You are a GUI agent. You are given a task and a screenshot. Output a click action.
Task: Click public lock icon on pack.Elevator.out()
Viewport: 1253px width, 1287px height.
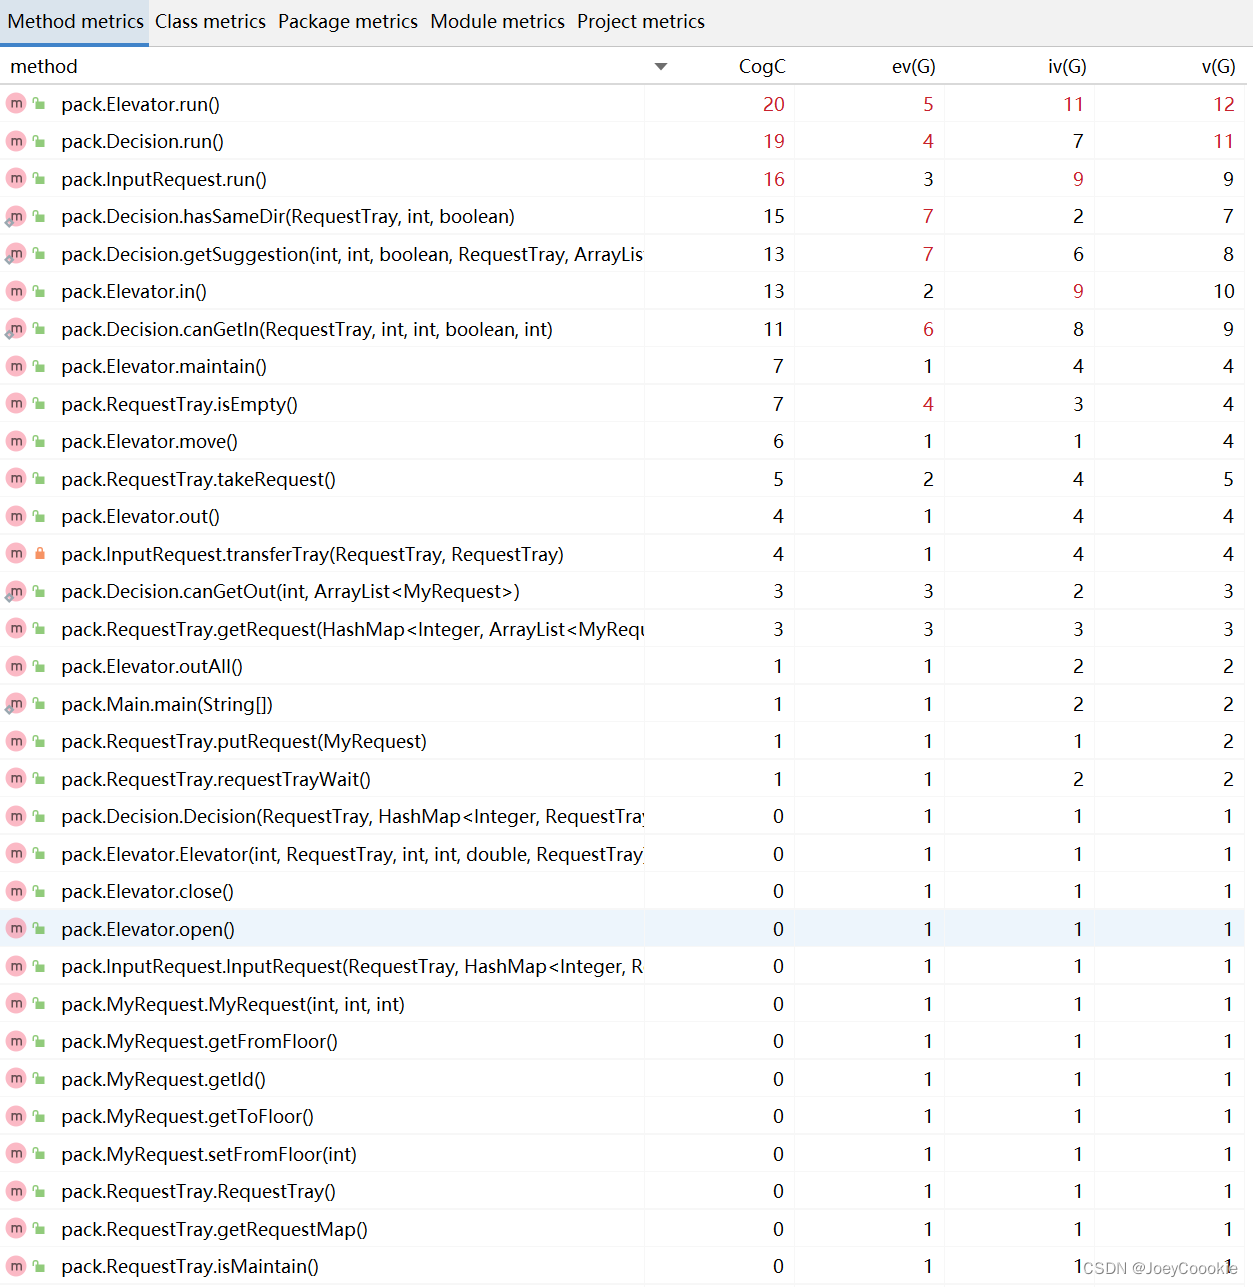(x=39, y=516)
